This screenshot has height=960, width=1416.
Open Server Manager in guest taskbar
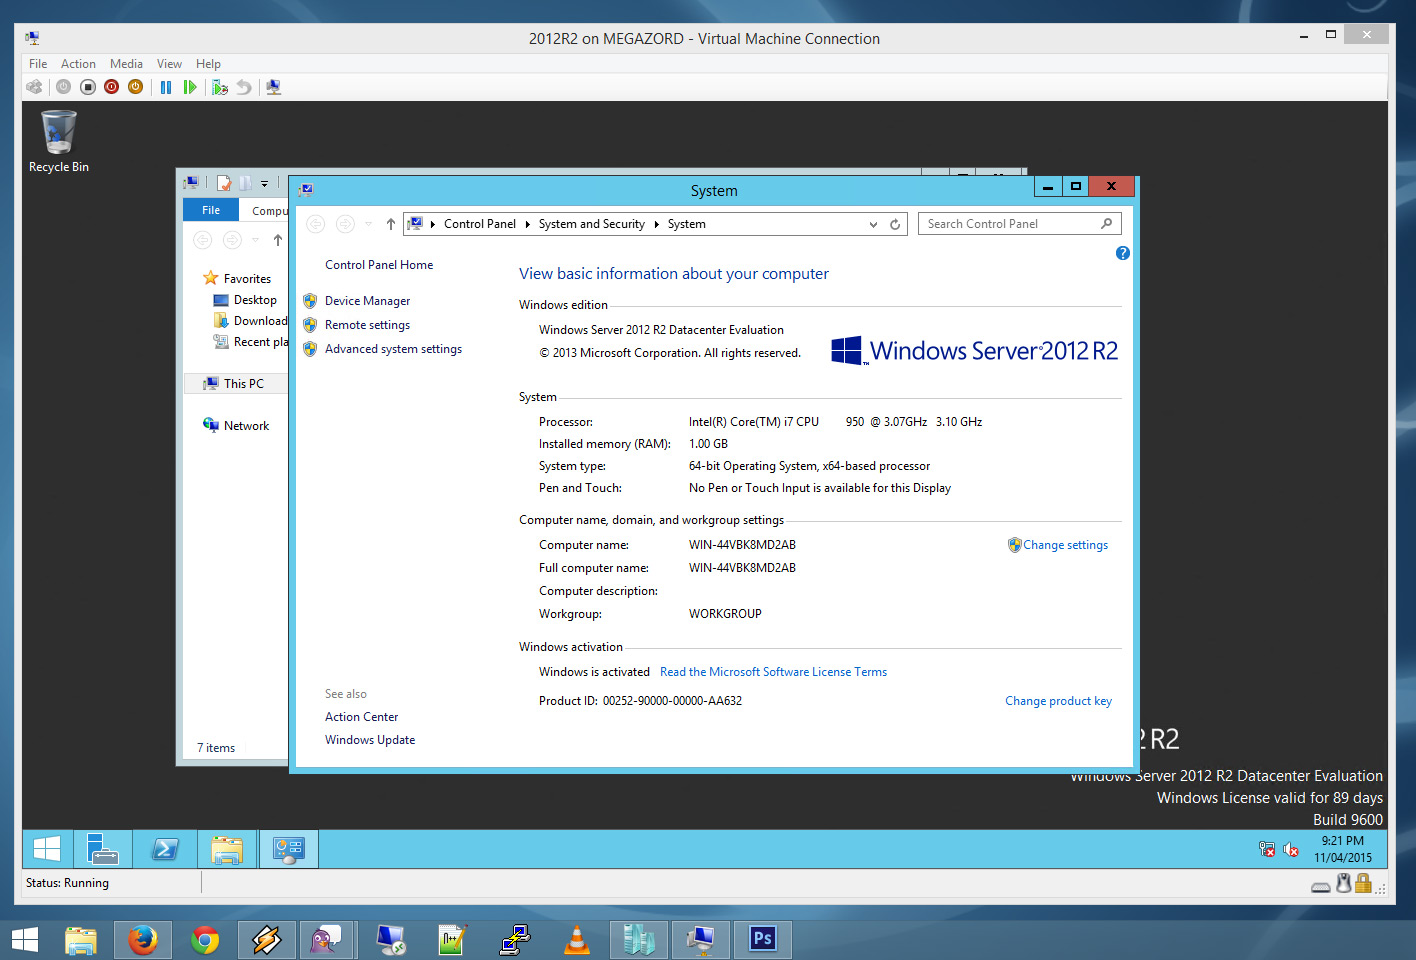(102, 849)
